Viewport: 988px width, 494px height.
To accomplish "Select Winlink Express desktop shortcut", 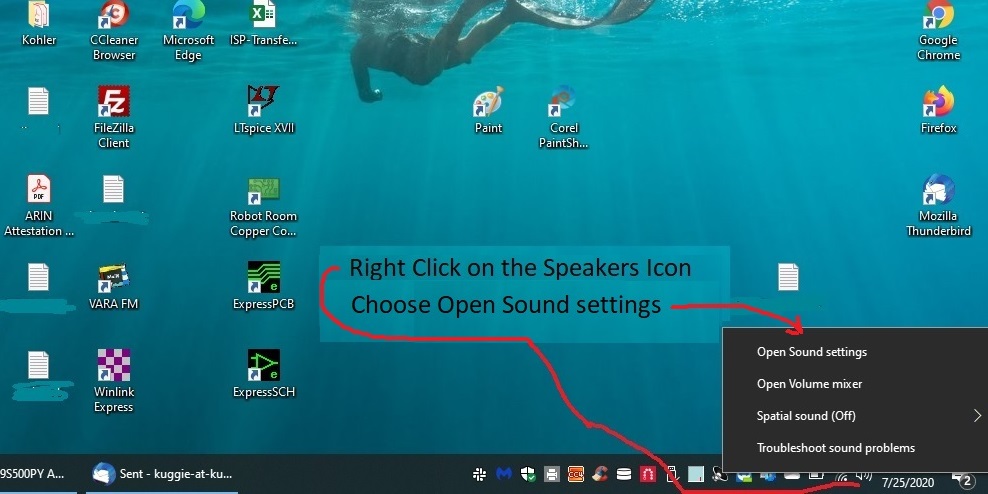I will [114, 382].
